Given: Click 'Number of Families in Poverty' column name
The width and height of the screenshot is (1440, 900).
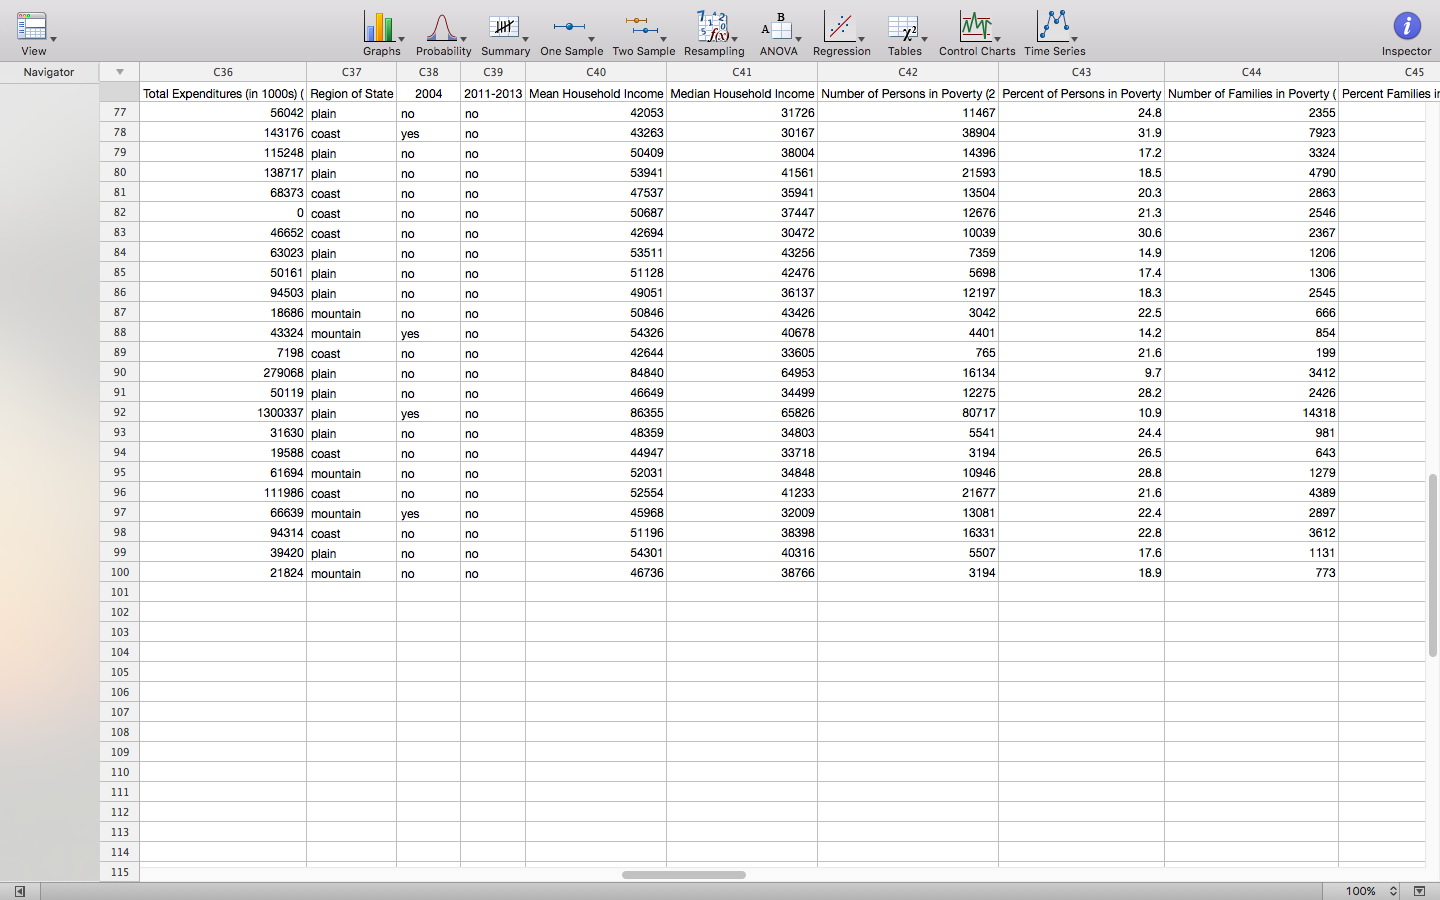Looking at the screenshot, I should [1252, 94].
